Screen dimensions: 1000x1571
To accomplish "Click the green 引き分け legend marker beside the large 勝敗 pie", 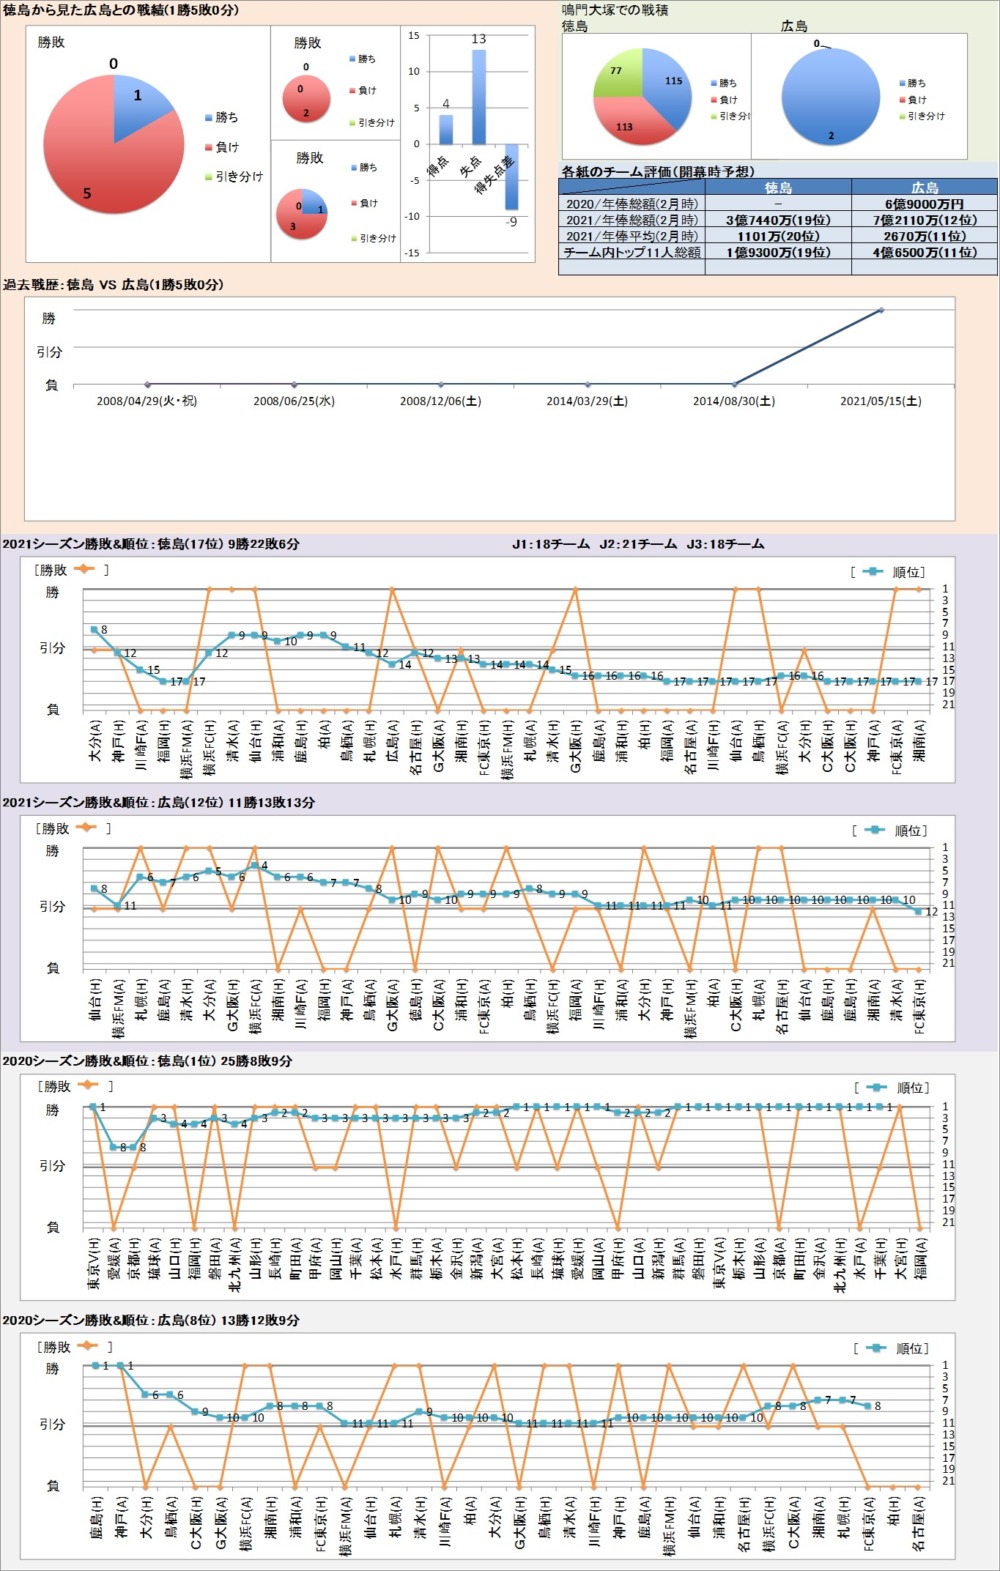I will (x=209, y=177).
